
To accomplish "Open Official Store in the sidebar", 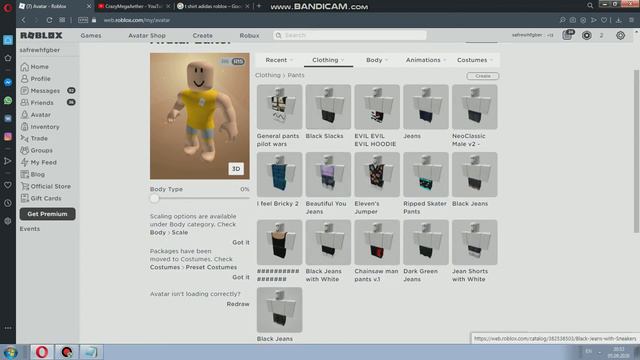I will [46, 186].
